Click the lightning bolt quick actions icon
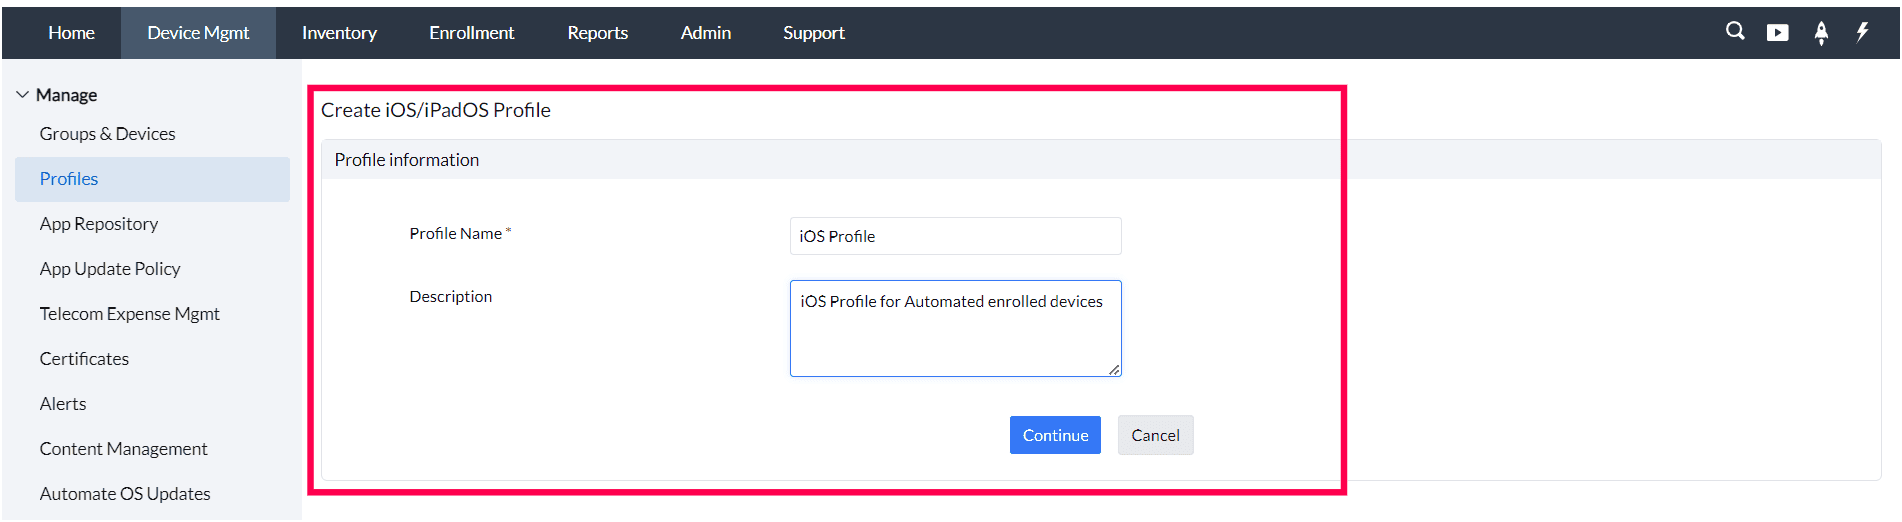The width and height of the screenshot is (1902, 522). click(x=1862, y=32)
